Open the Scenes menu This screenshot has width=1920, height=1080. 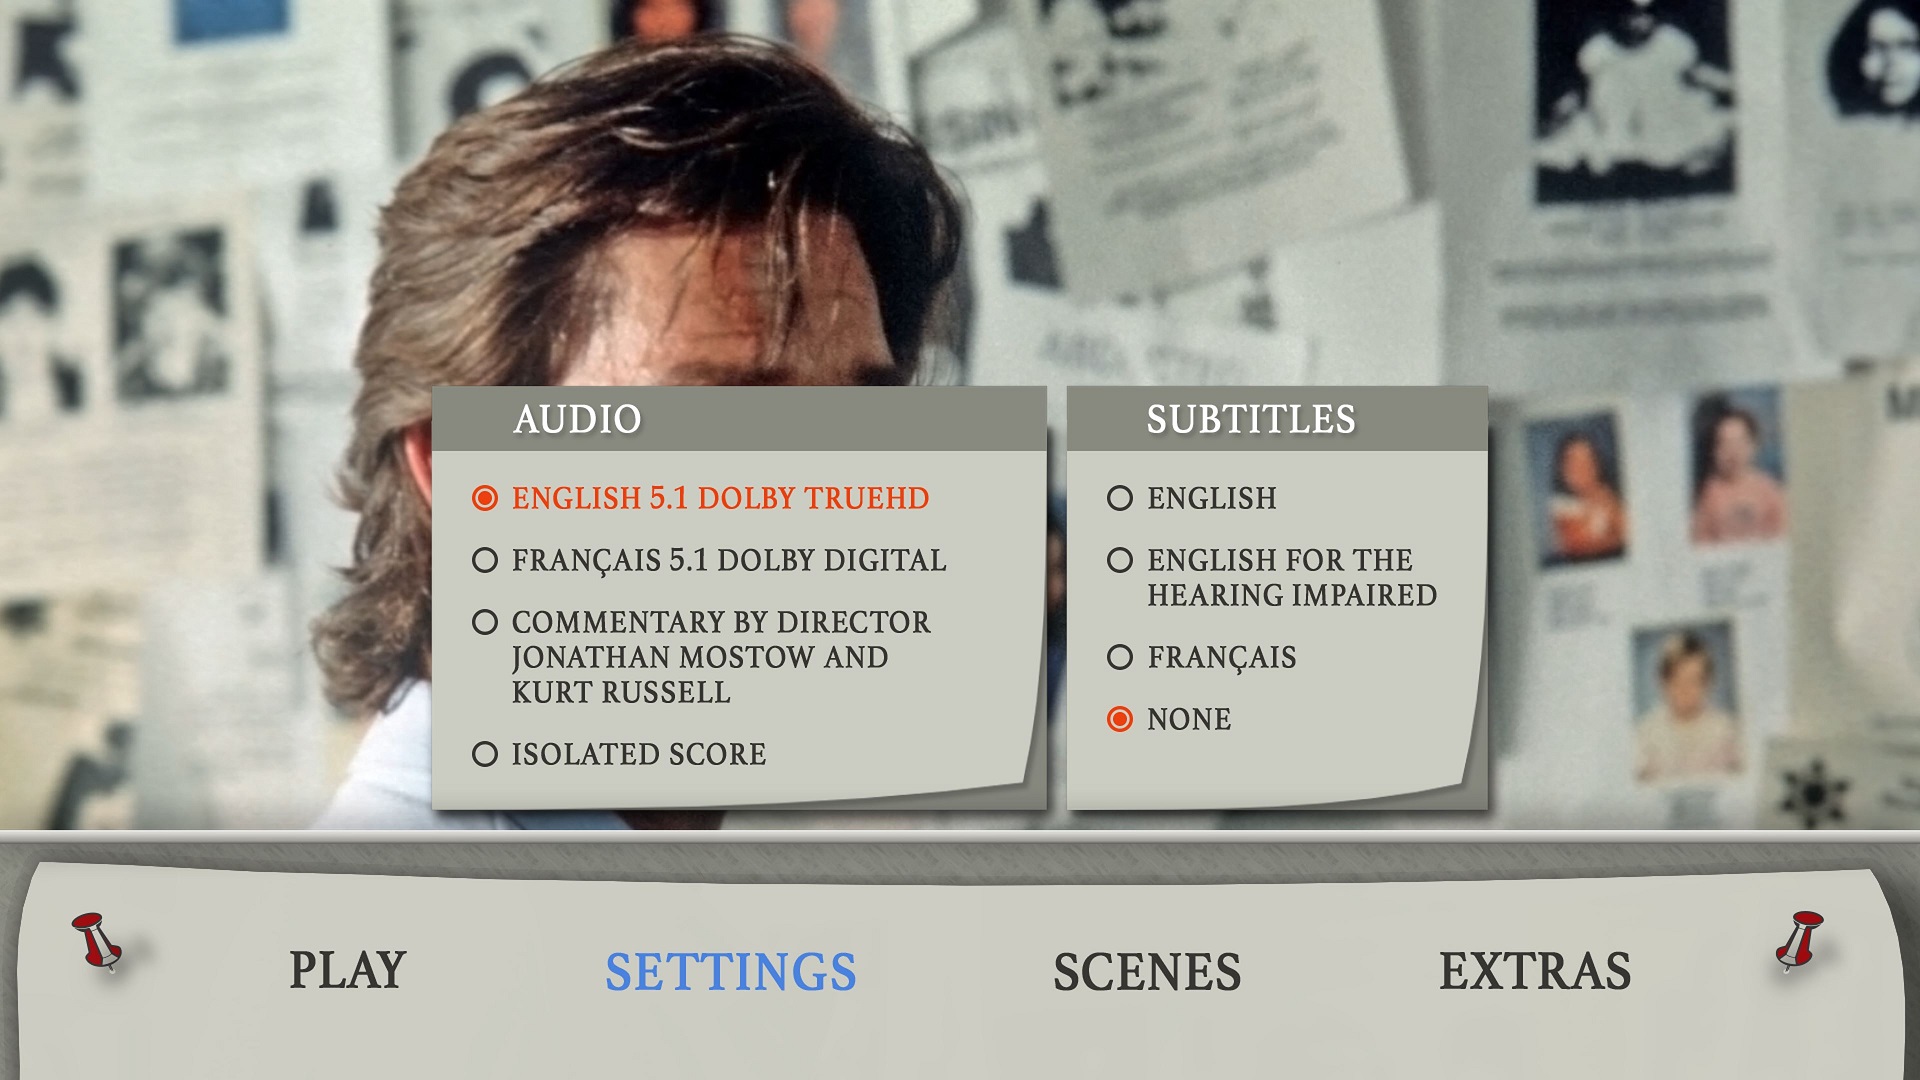pos(1147,972)
